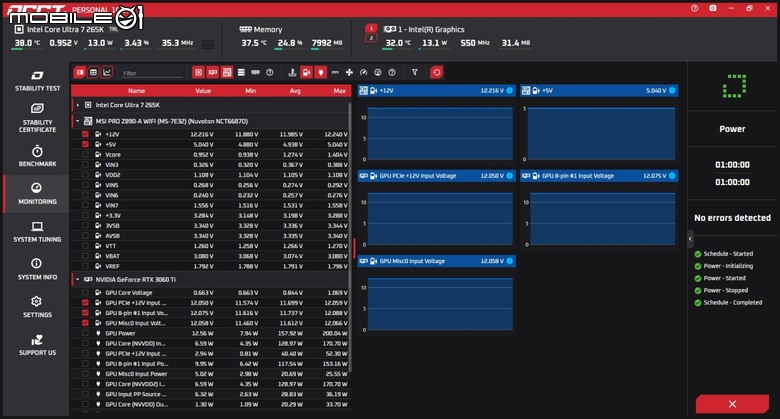Sort the table by Name column
The image size is (780, 419).
tap(136, 91)
